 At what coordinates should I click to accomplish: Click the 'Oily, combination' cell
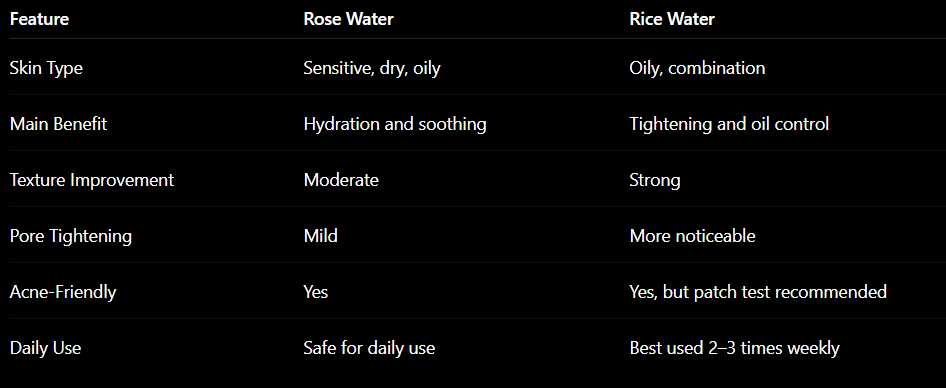tap(697, 68)
